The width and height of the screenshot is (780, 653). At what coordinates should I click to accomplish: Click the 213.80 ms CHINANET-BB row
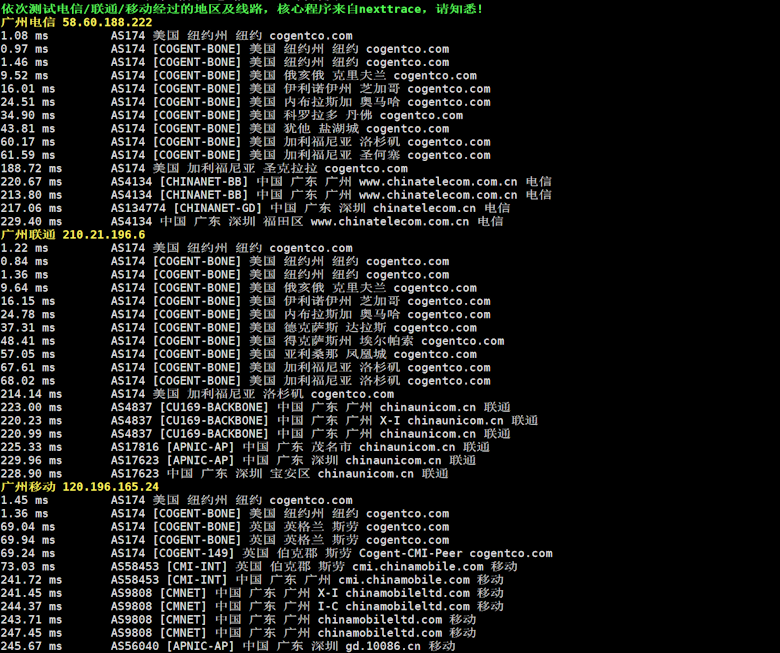tap(276, 195)
